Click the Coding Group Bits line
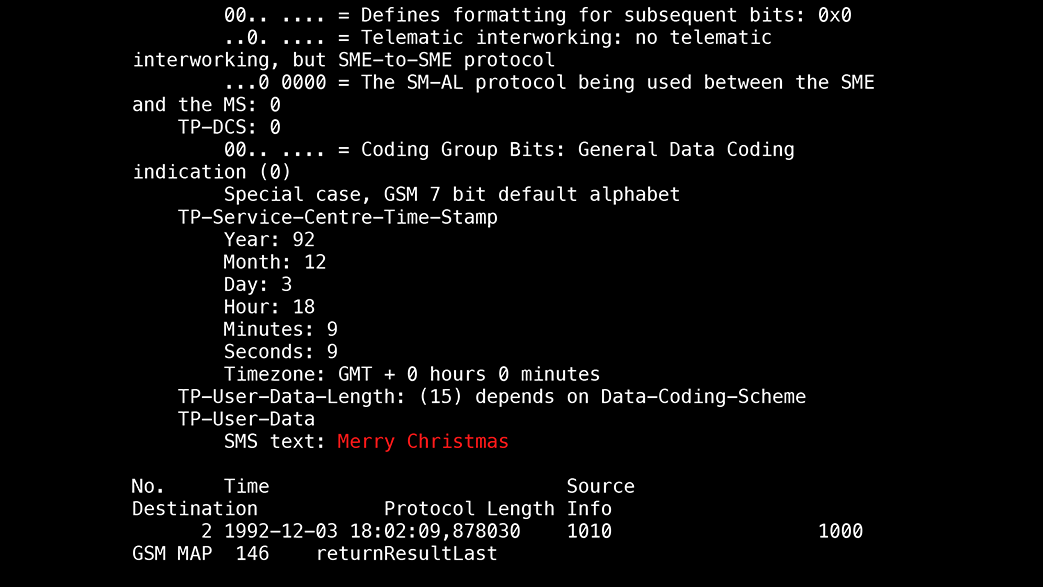 464,160
